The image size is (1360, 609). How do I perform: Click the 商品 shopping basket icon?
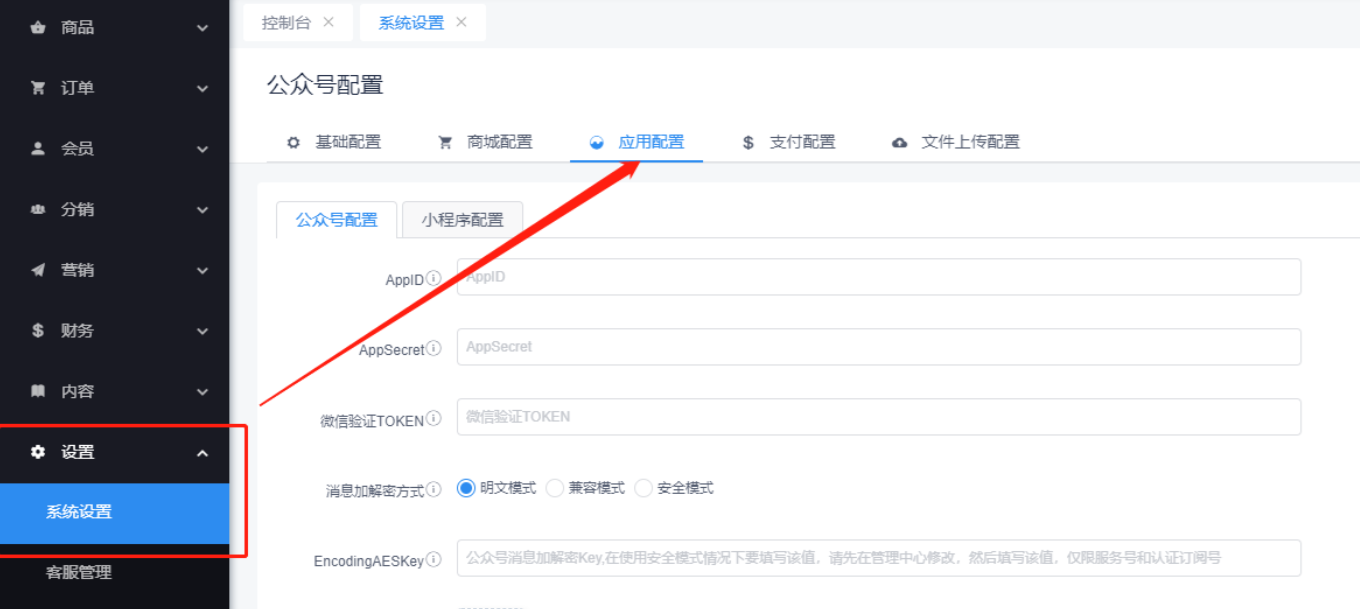(38, 28)
